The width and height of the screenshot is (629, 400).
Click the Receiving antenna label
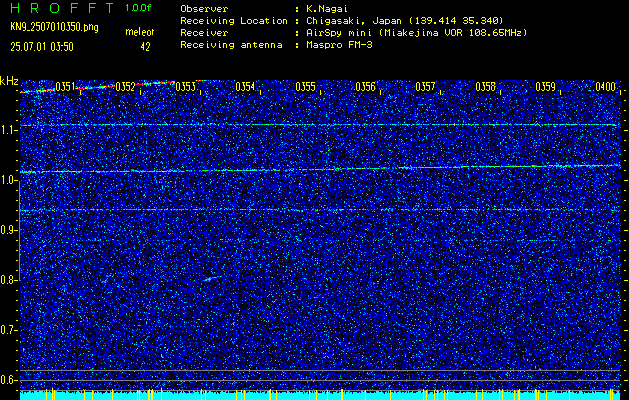point(231,45)
